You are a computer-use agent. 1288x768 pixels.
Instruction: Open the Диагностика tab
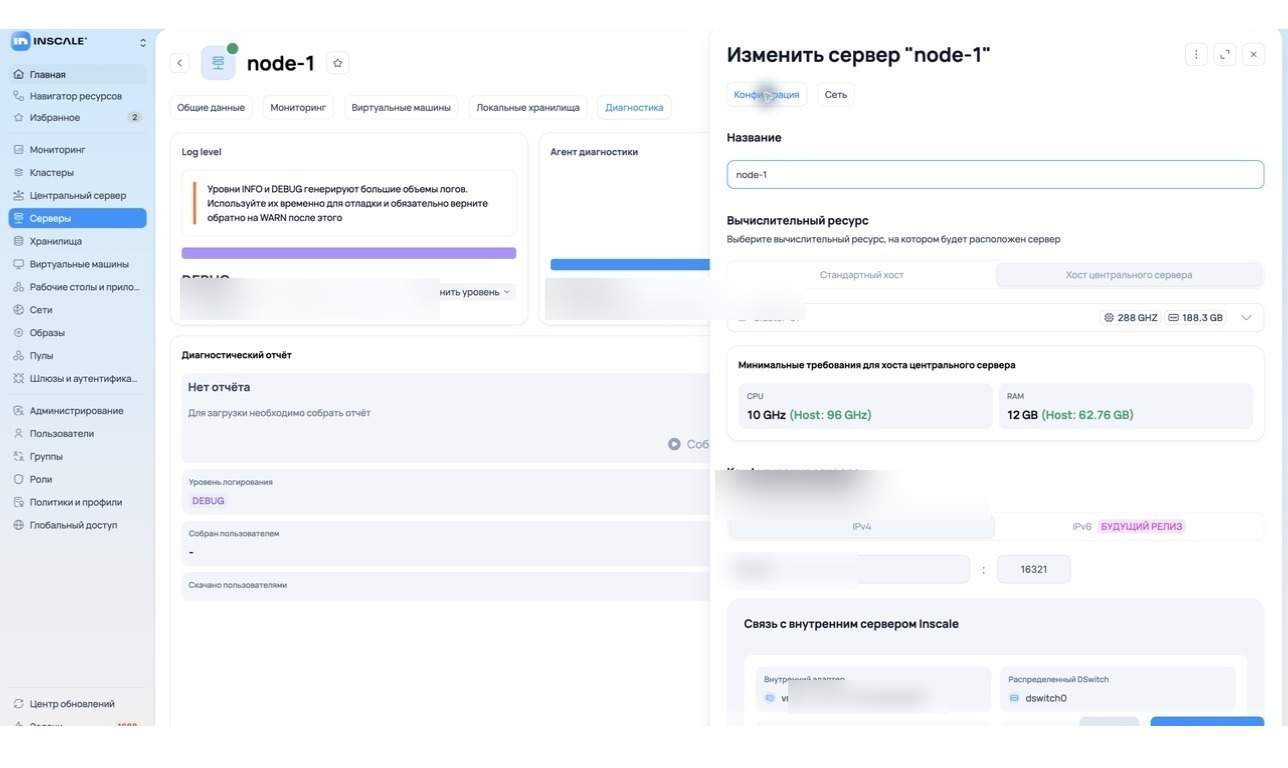[634, 107]
